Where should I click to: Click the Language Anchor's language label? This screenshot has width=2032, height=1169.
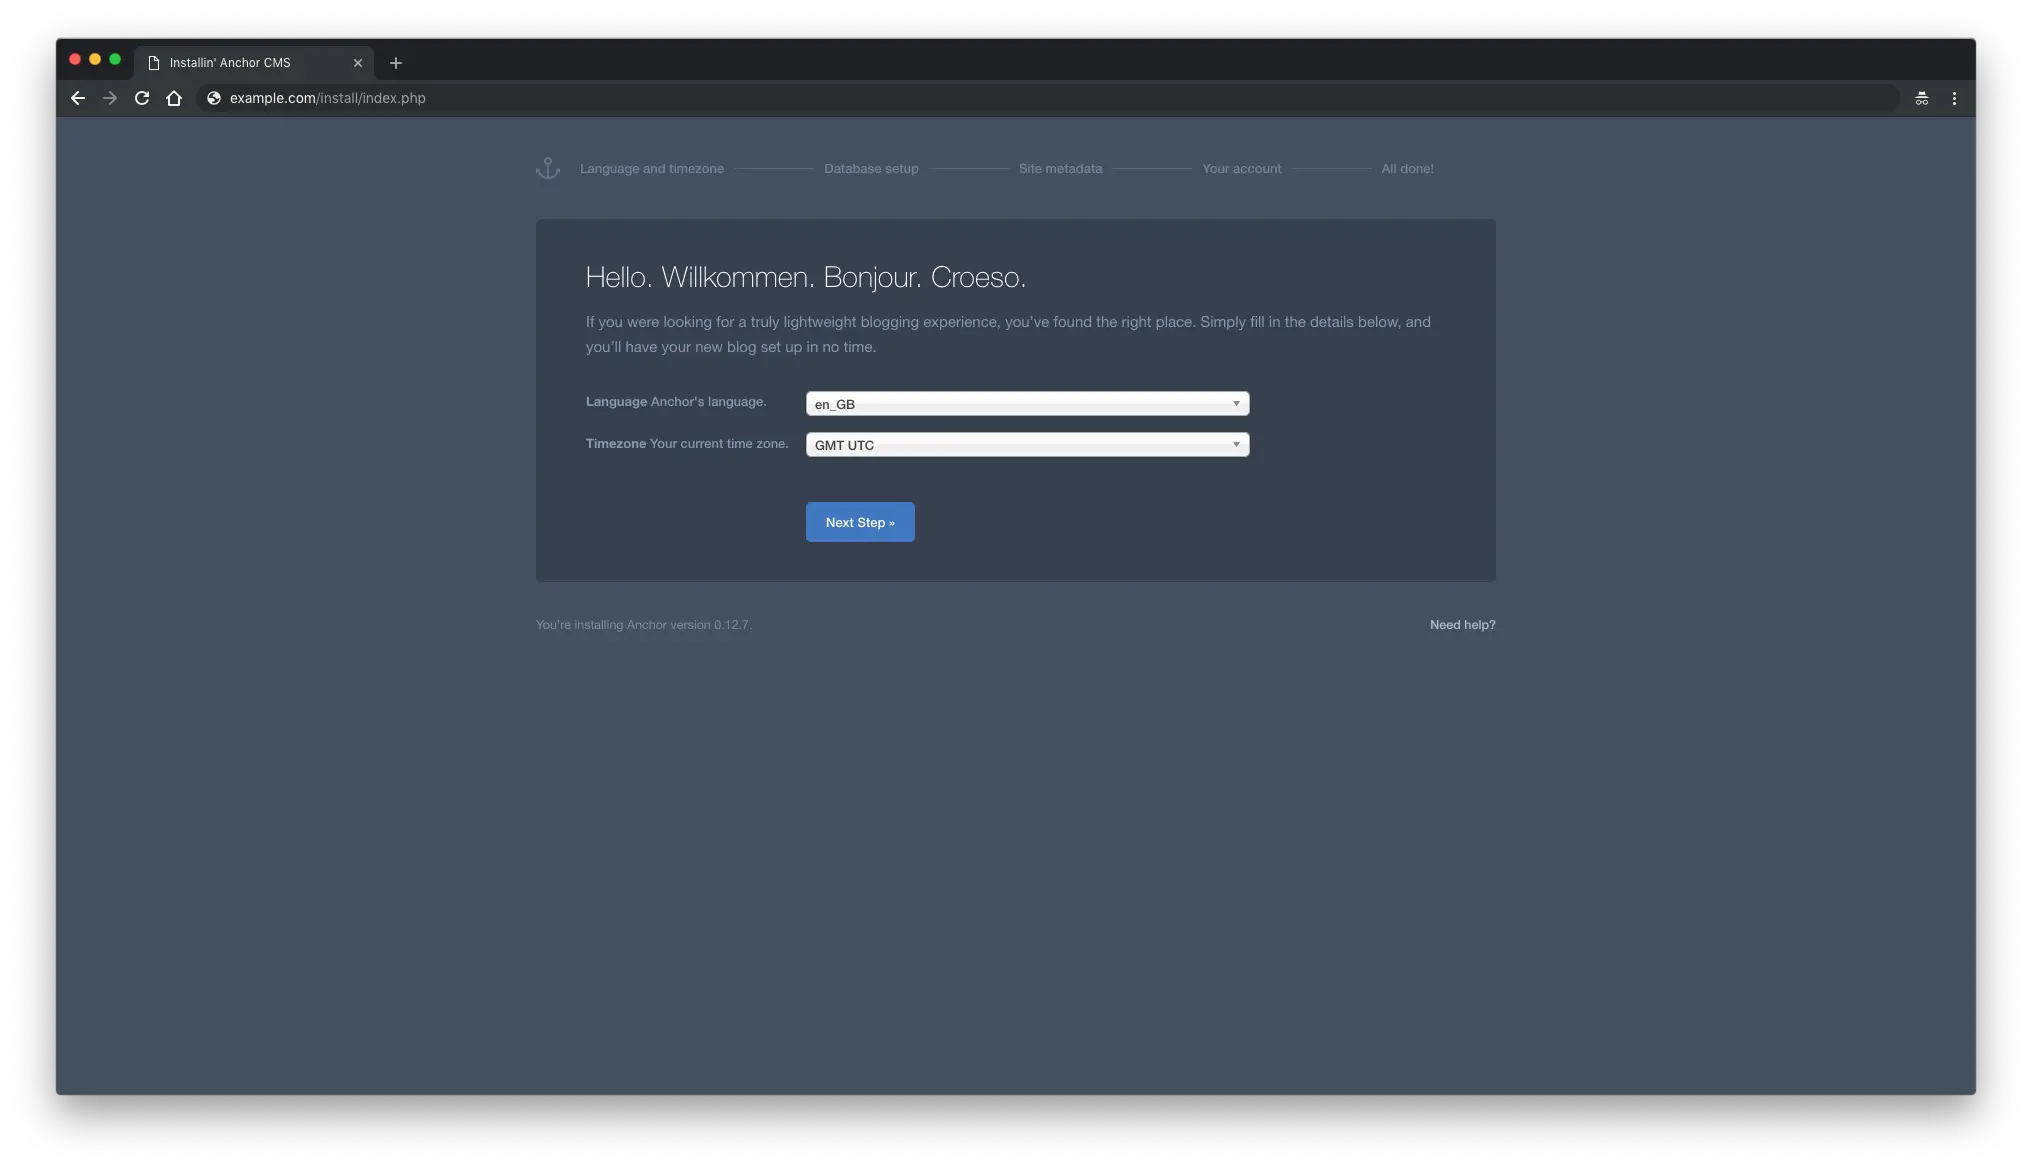[x=676, y=402]
